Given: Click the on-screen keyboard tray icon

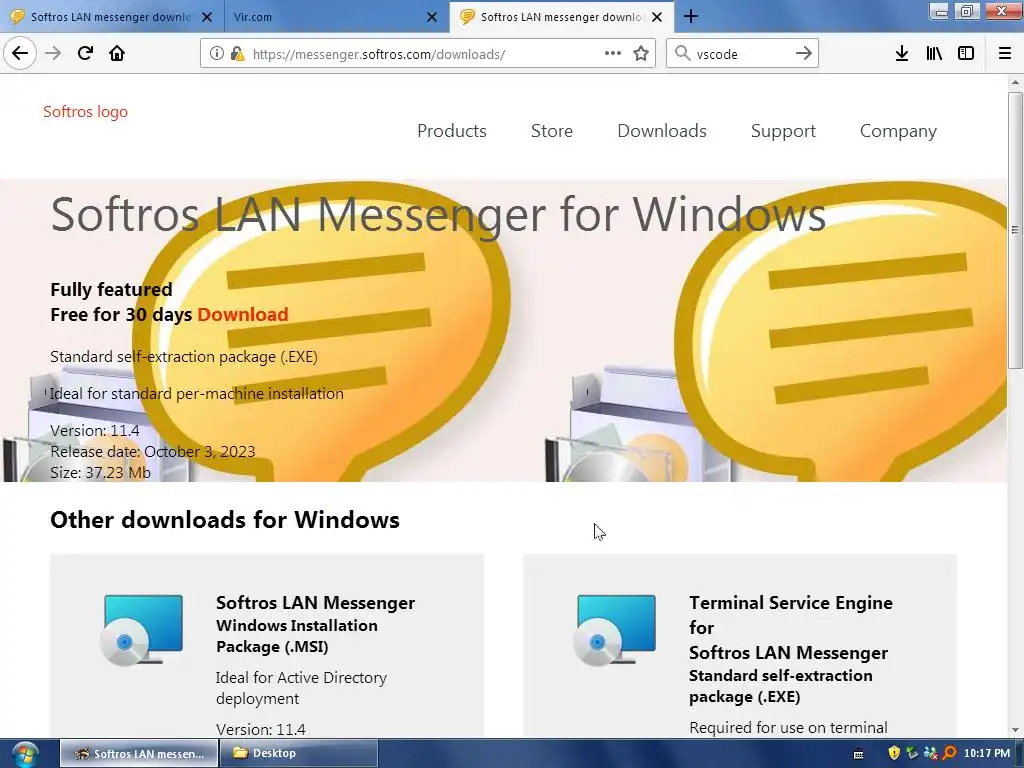Looking at the screenshot, I should click(x=859, y=754).
